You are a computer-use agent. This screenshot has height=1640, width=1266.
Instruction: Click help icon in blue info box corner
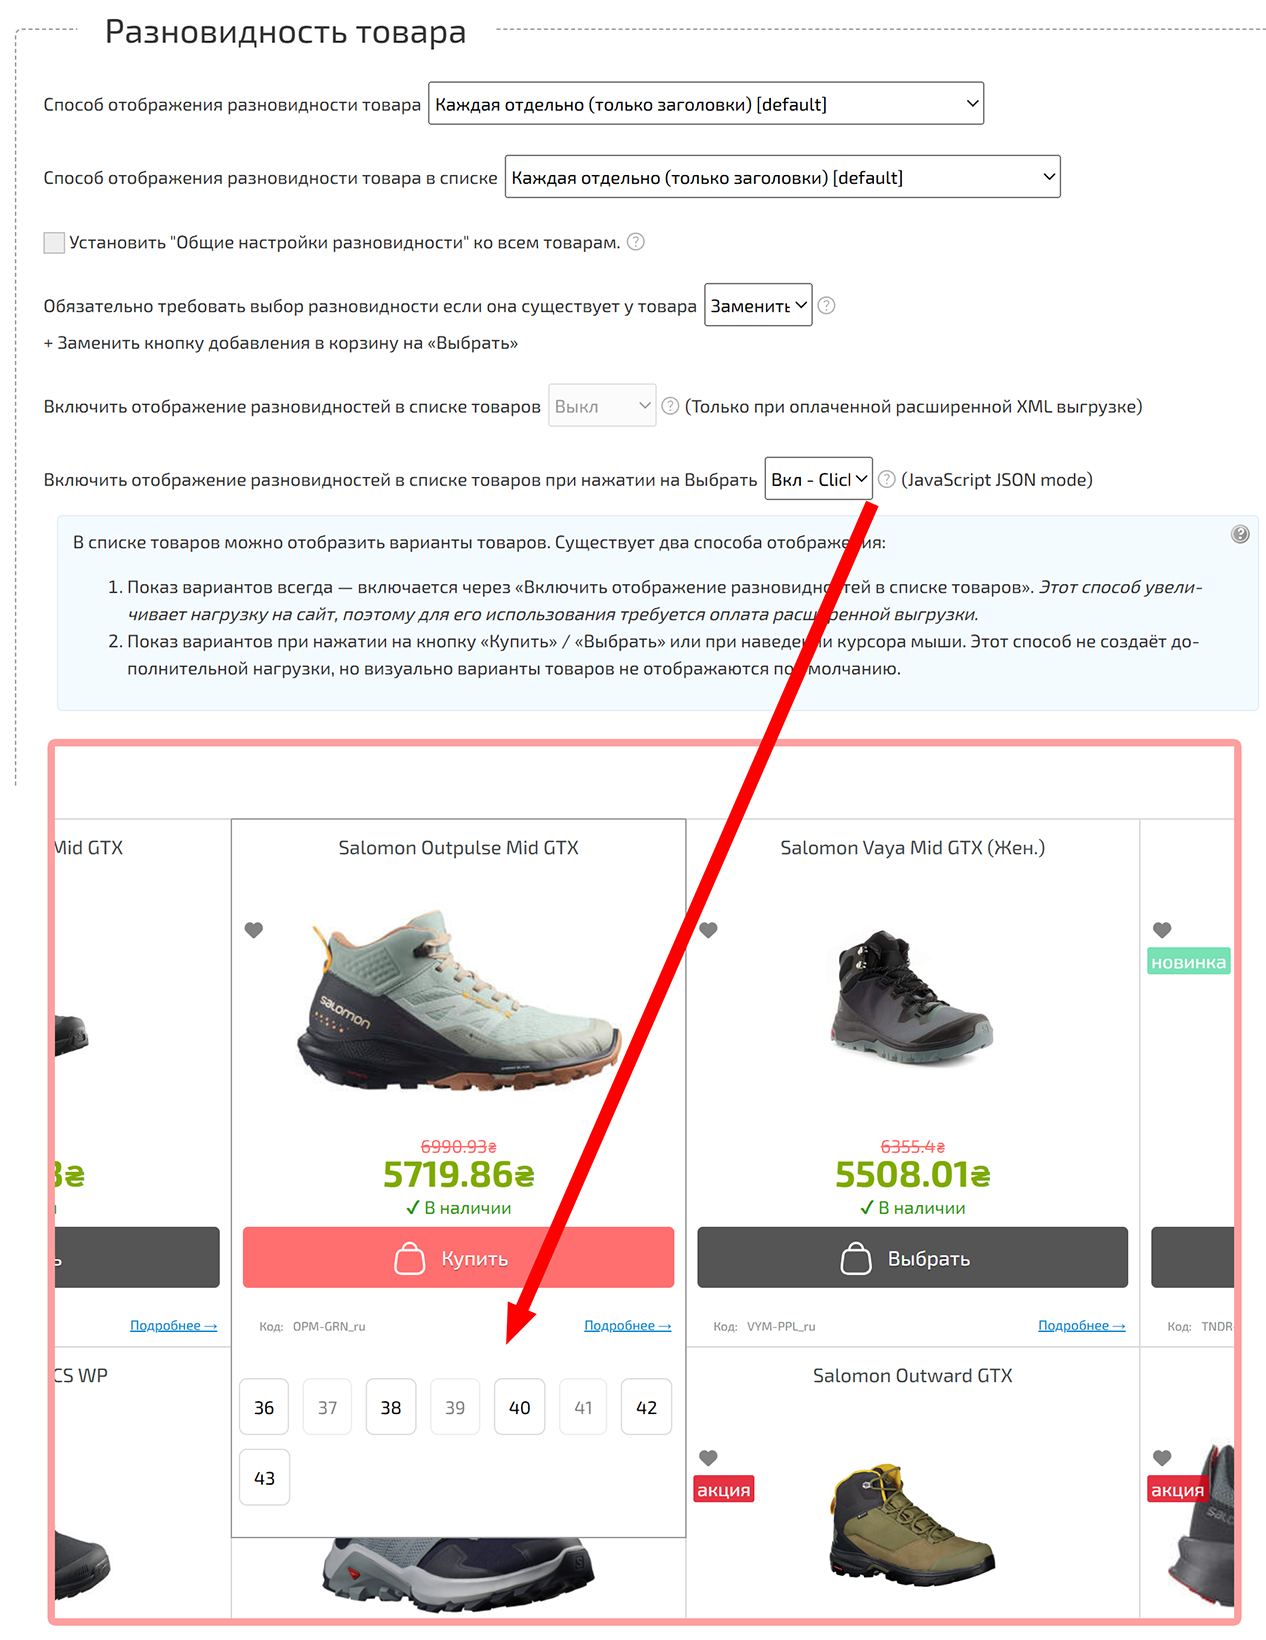point(1240,534)
